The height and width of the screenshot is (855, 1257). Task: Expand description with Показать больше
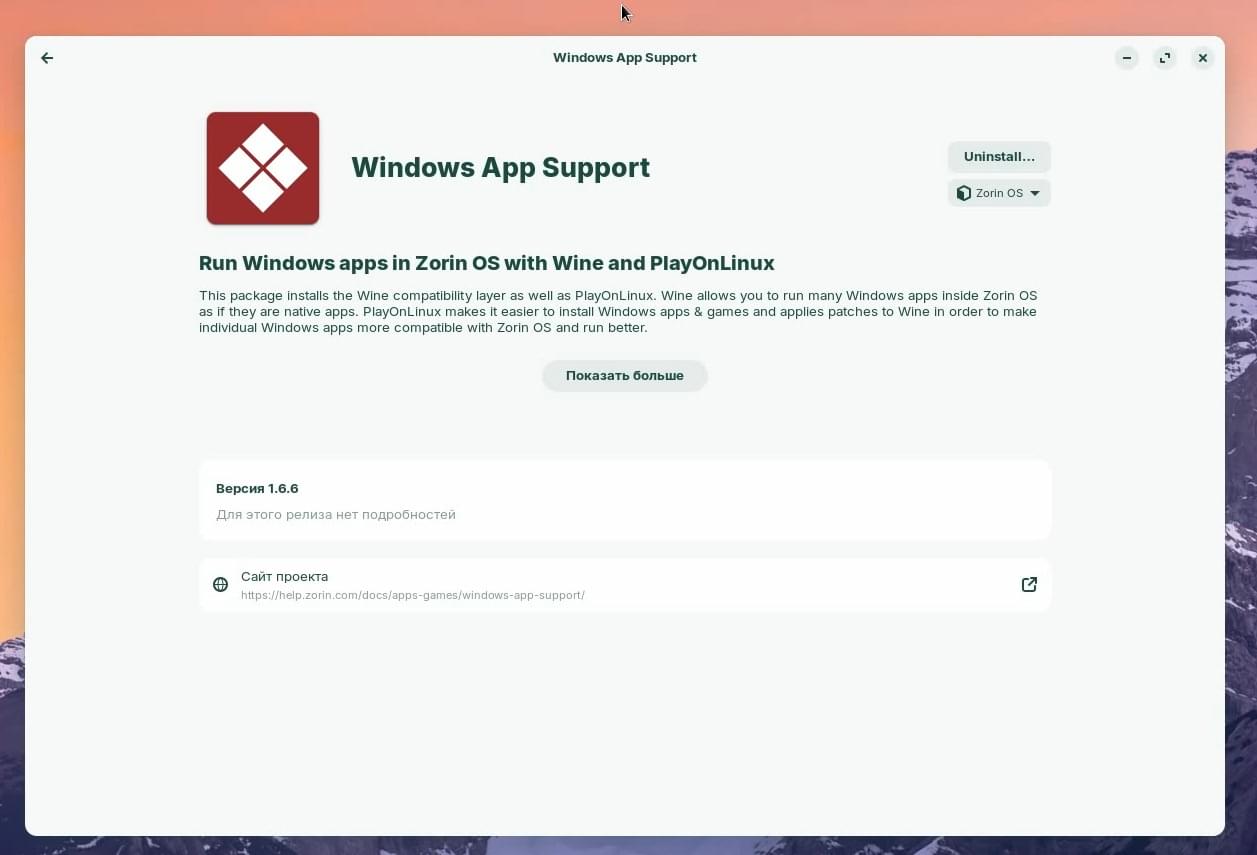click(x=625, y=376)
